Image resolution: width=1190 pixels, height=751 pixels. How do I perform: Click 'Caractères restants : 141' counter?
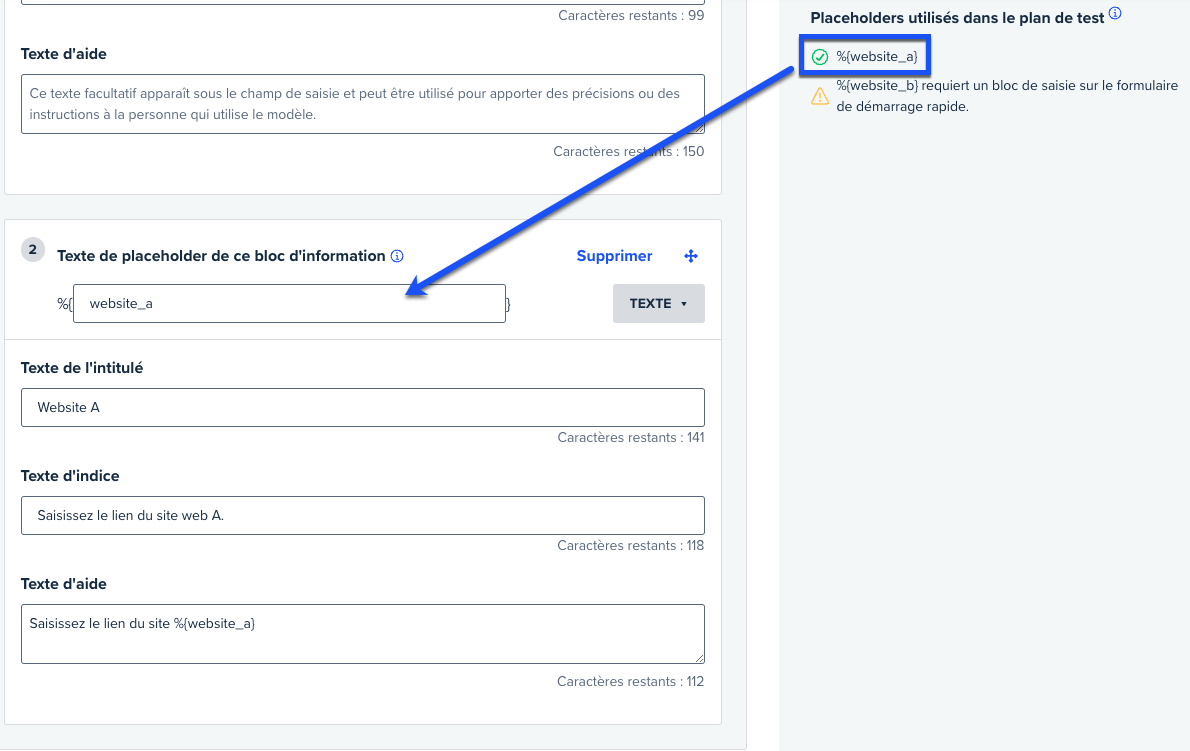(x=631, y=438)
